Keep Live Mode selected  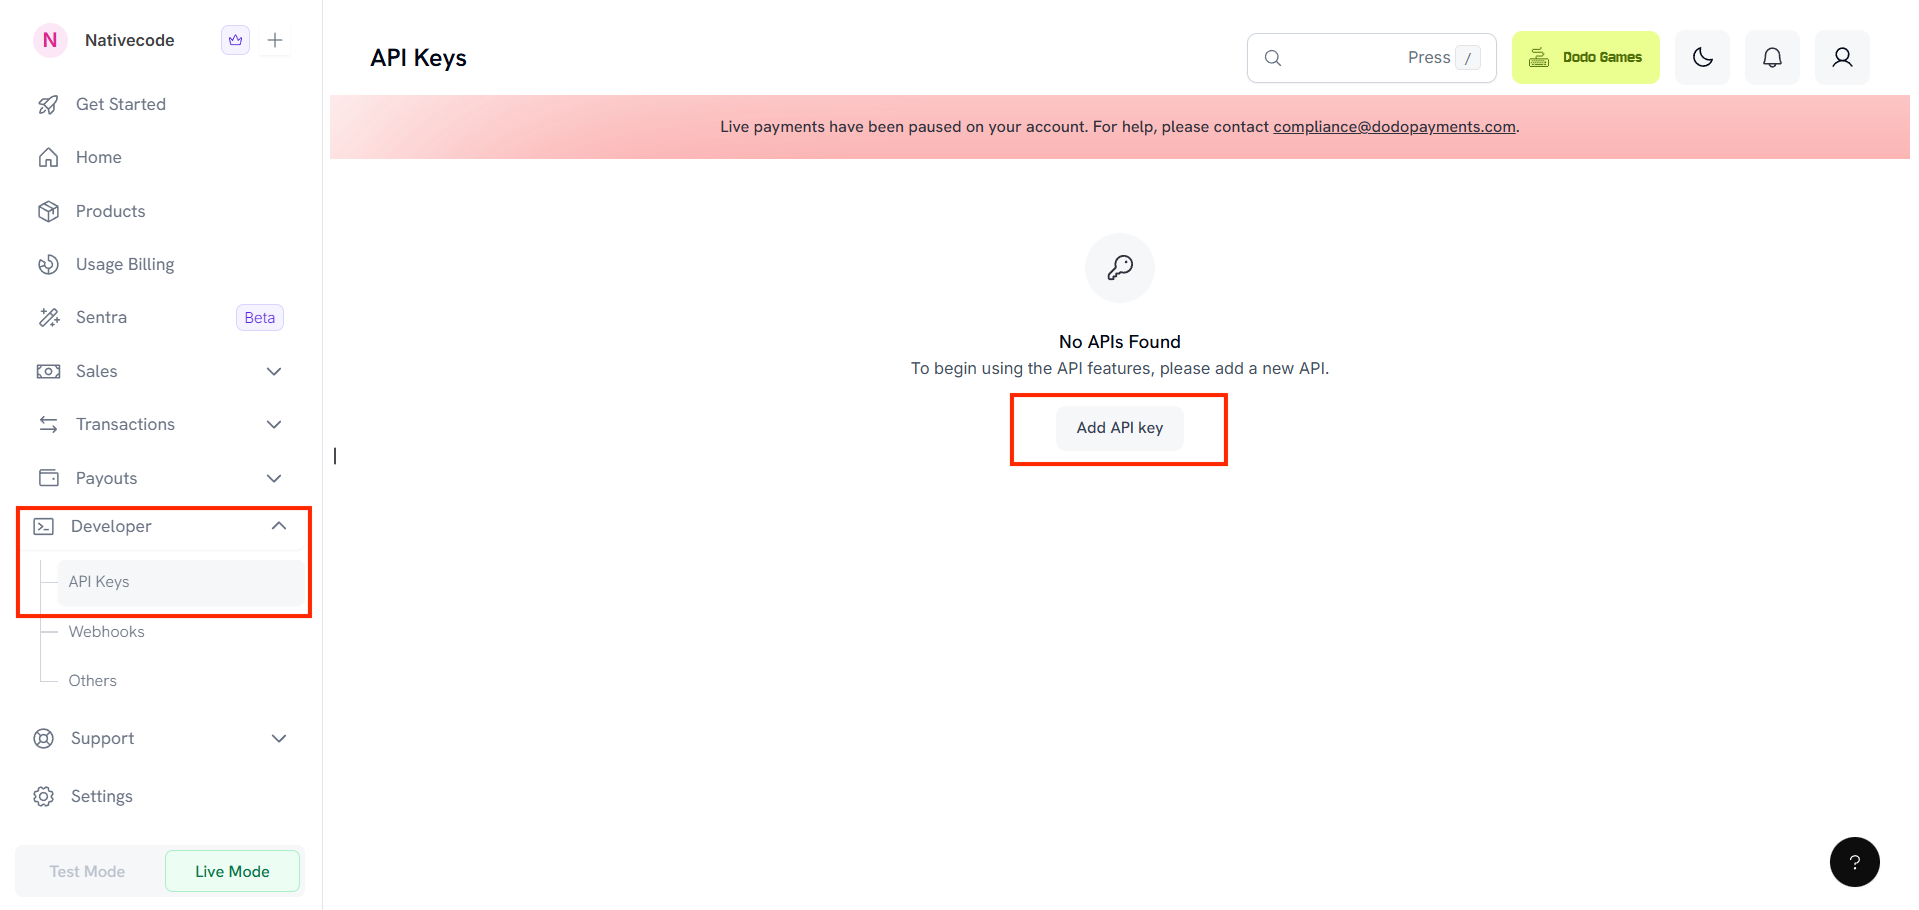pos(232,871)
